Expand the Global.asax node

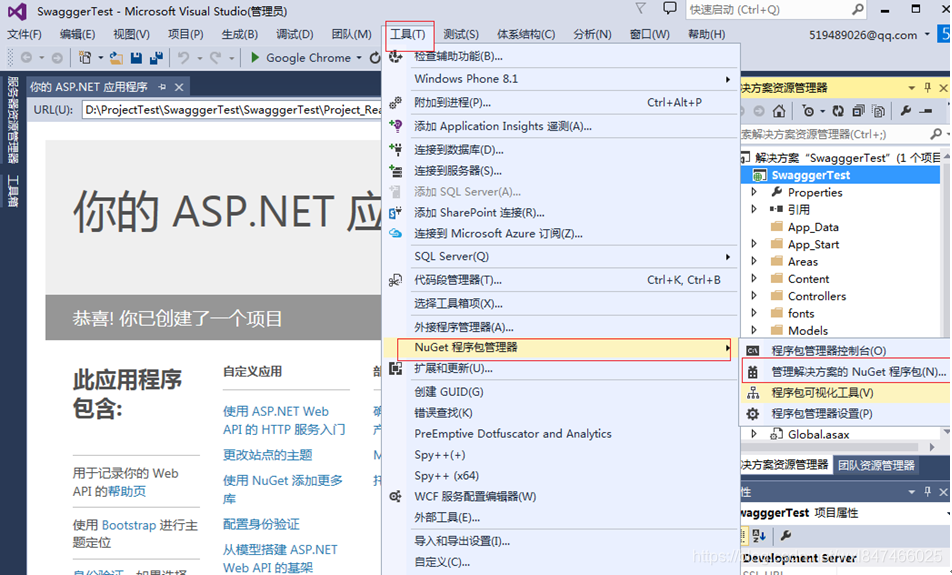pos(754,434)
